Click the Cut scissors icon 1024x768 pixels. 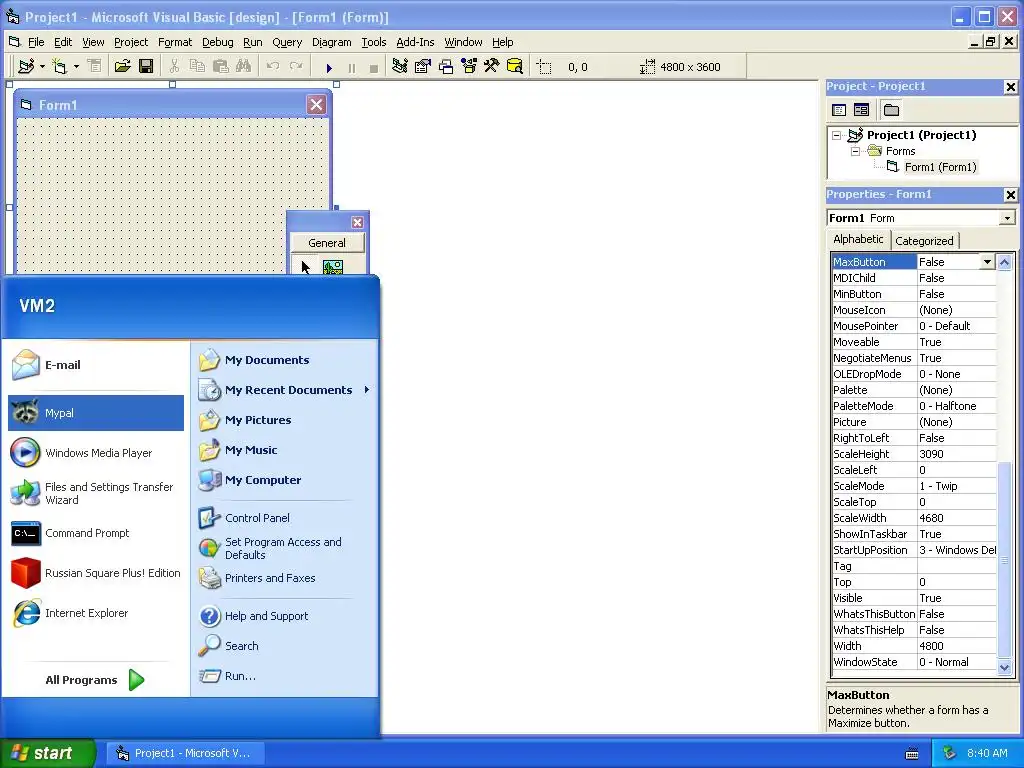(x=174, y=67)
